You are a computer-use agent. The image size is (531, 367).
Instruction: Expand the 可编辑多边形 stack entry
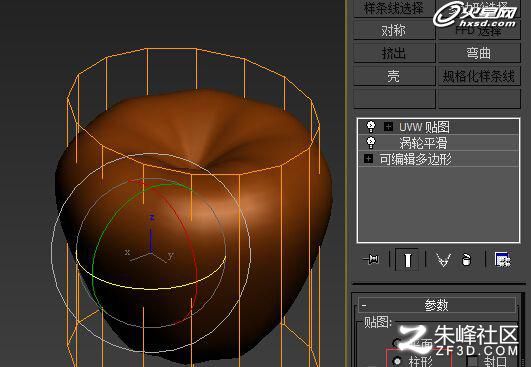[x=368, y=158]
